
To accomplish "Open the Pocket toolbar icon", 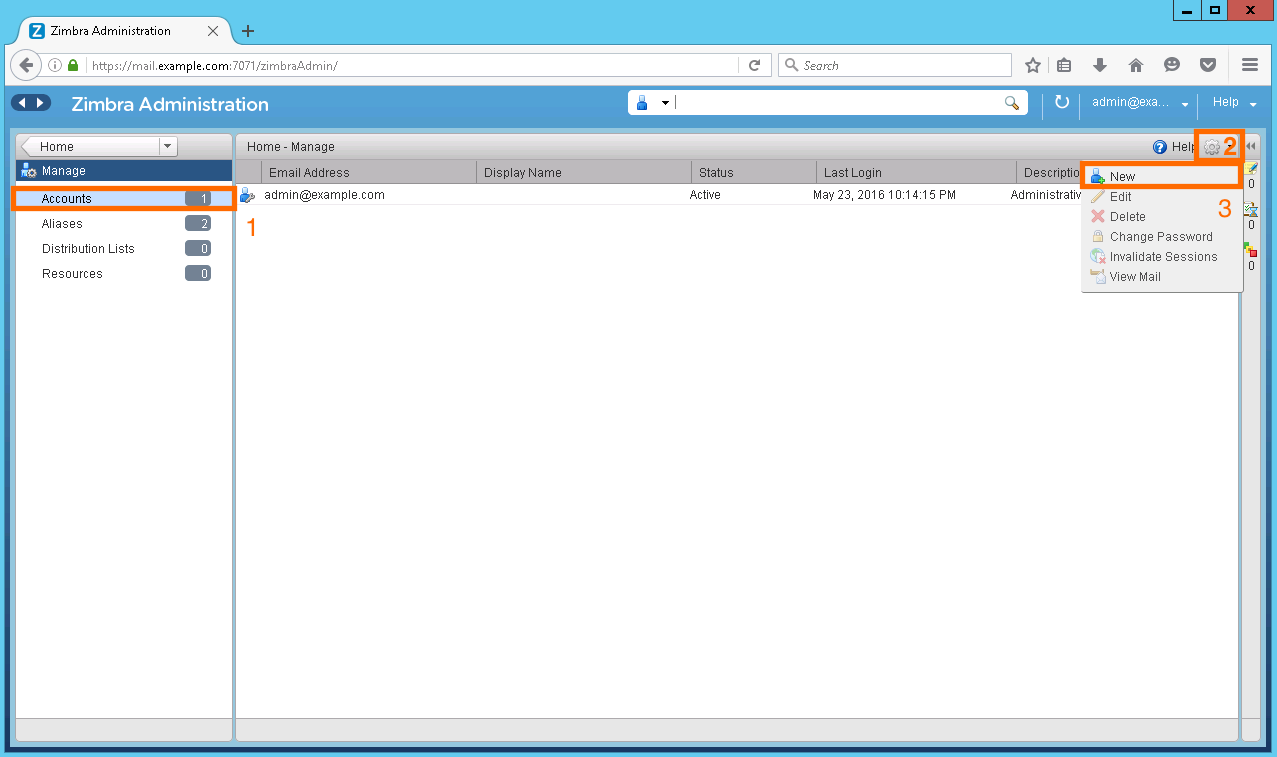I will pyautogui.click(x=1208, y=65).
